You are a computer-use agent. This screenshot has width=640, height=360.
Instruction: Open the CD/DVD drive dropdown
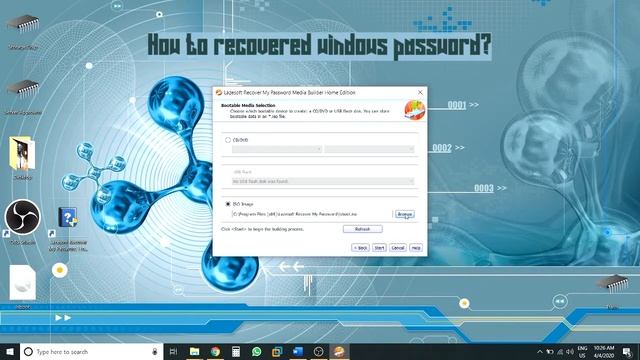pyautogui.click(x=277, y=149)
